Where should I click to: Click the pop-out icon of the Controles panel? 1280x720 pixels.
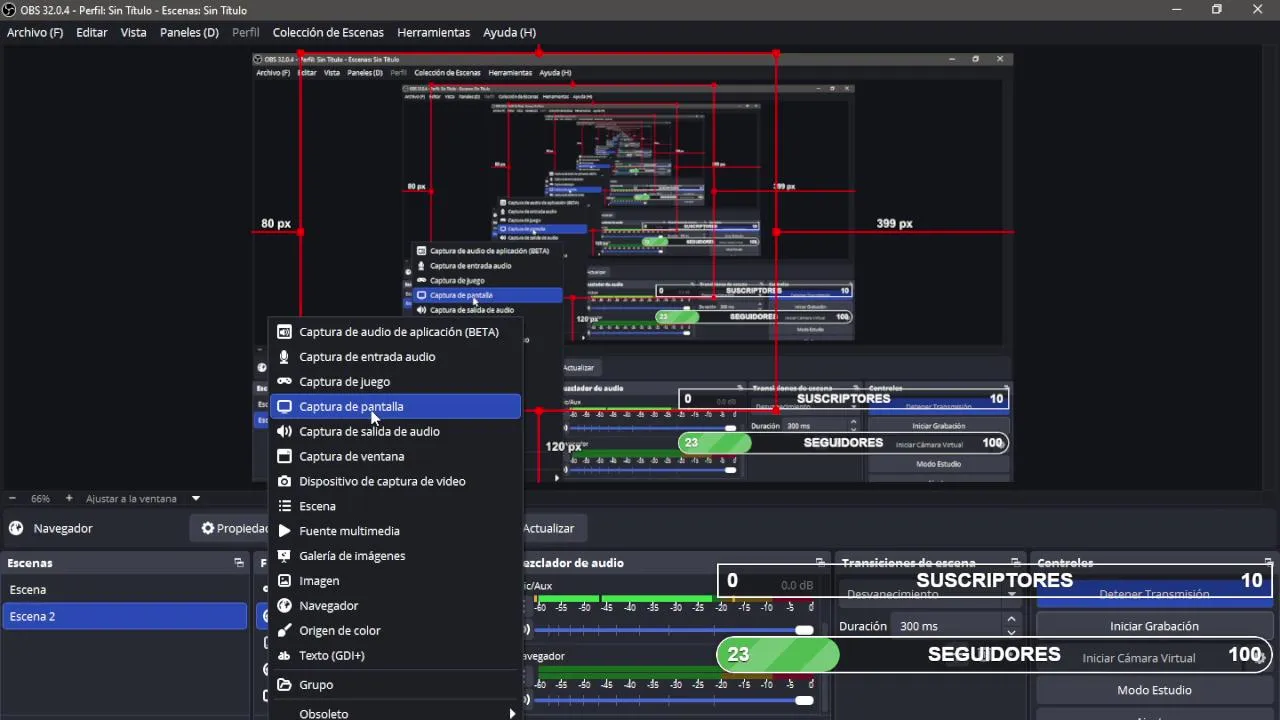pyautogui.click(x=1269, y=563)
